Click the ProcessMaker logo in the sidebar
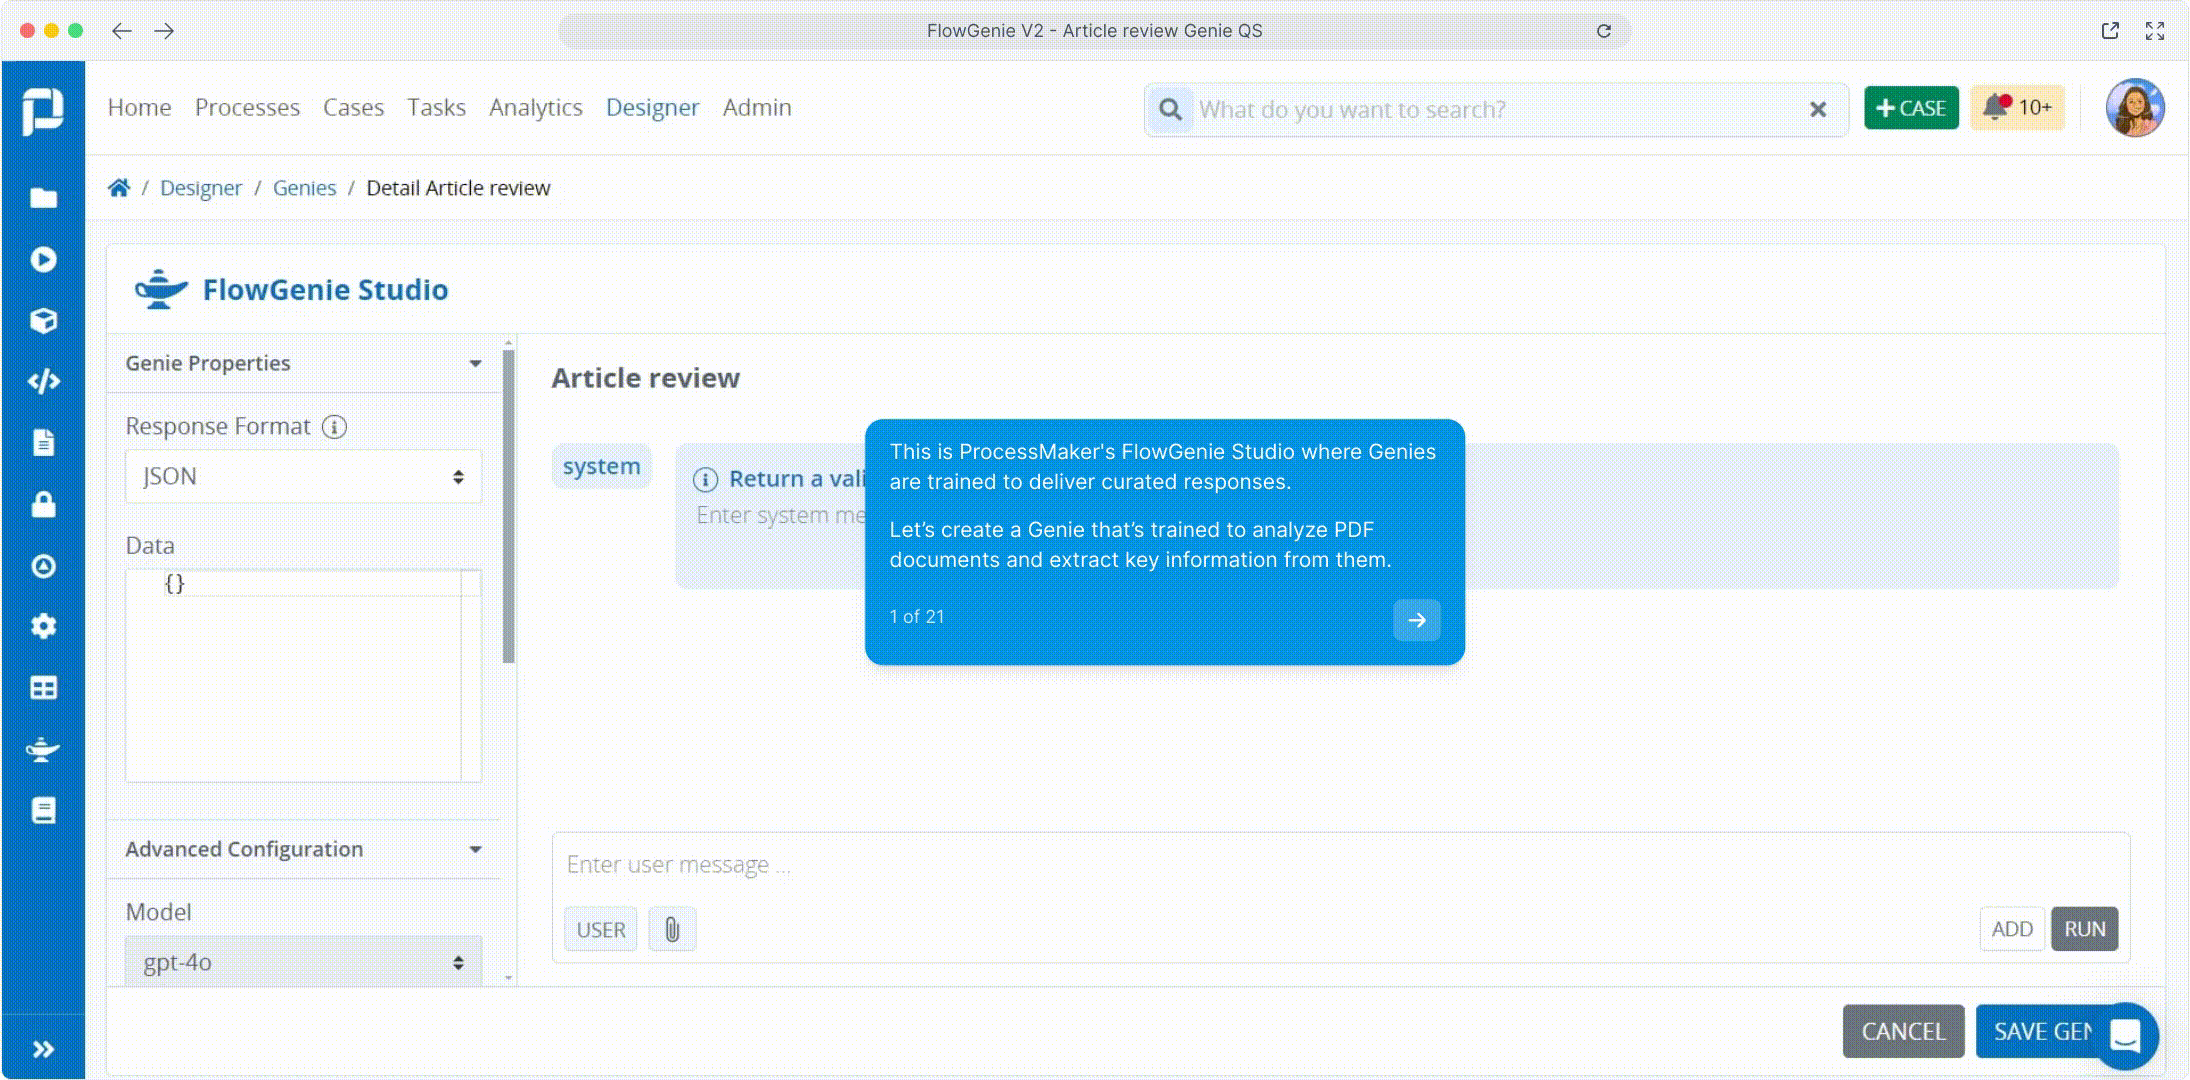The image size is (2190, 1080). (x=43, y=110)
